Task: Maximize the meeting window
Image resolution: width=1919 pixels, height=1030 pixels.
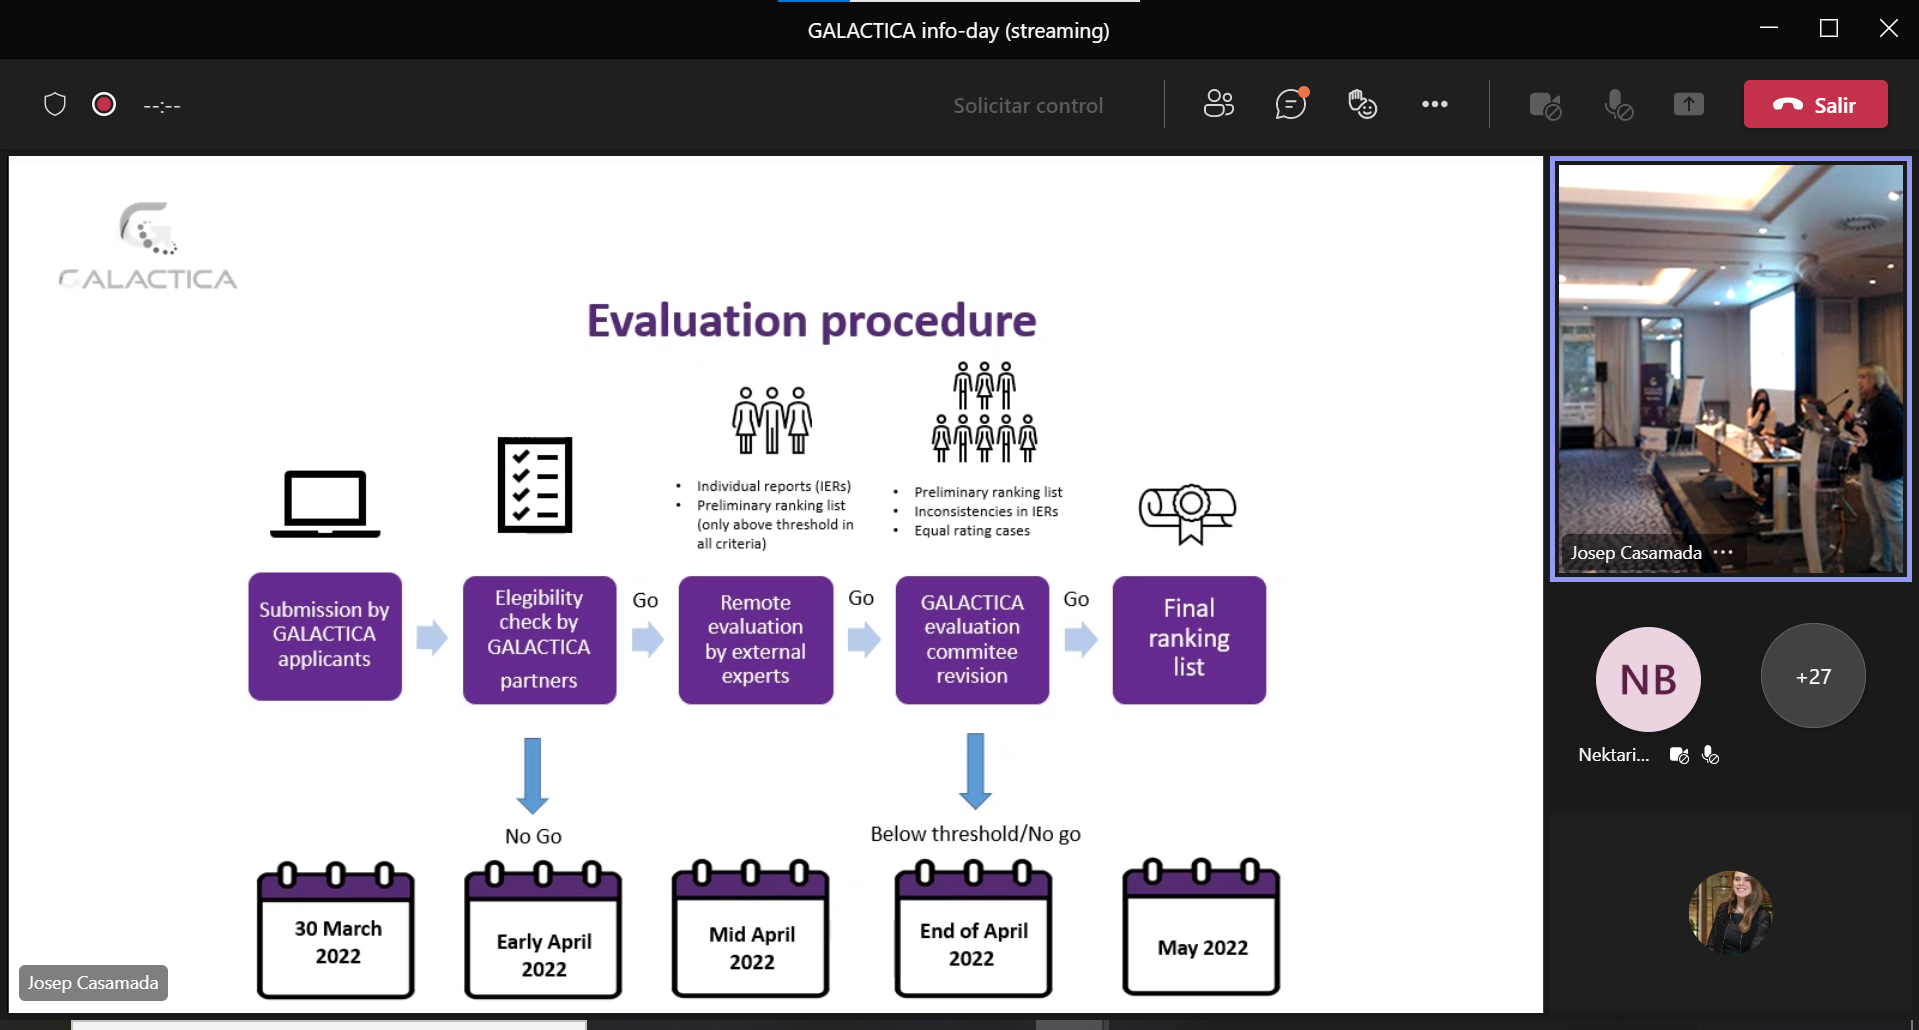Action: pyautogui.click(x=1828, y=29)
